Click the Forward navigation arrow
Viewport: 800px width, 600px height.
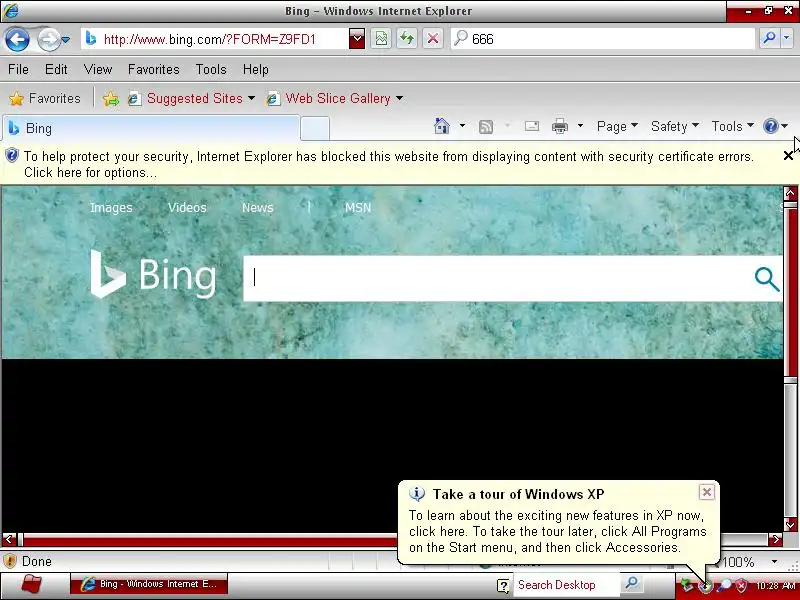click(x=48, y=39)
